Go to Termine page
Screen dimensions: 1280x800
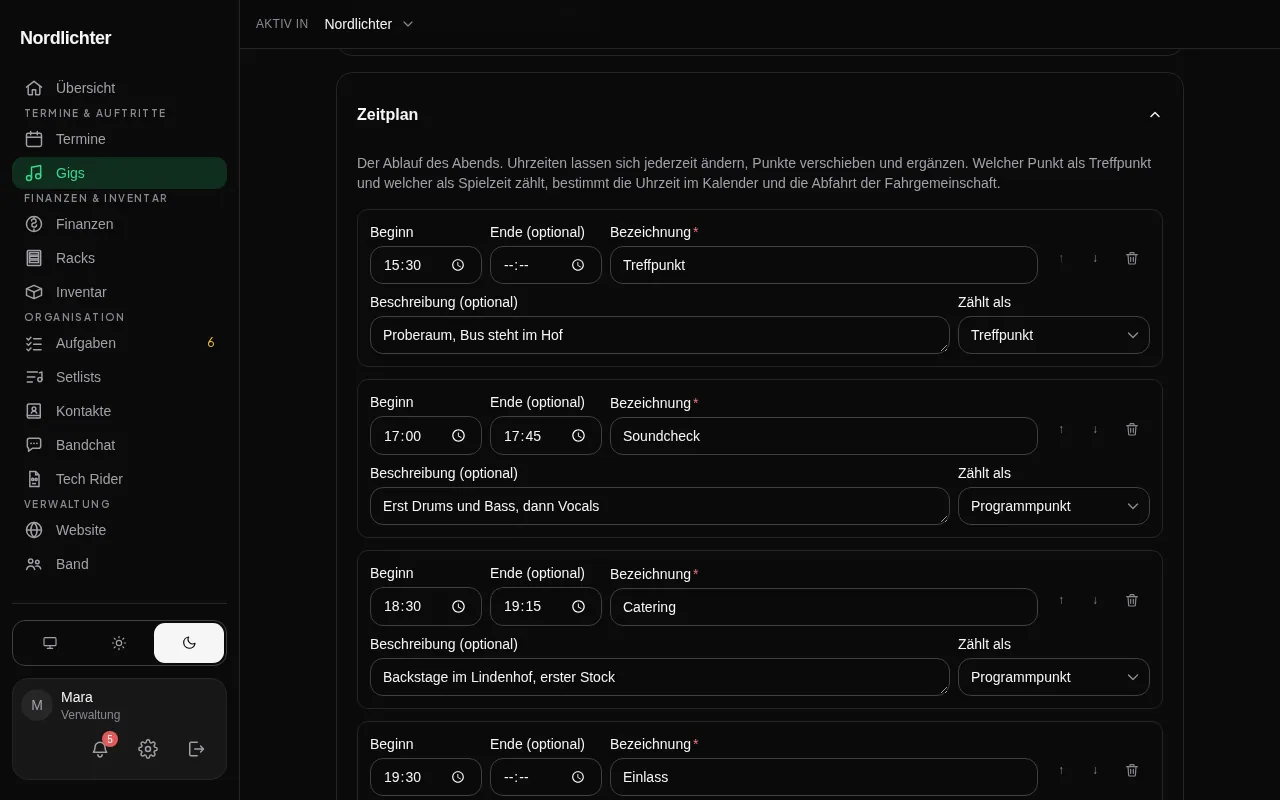(119, 139)
